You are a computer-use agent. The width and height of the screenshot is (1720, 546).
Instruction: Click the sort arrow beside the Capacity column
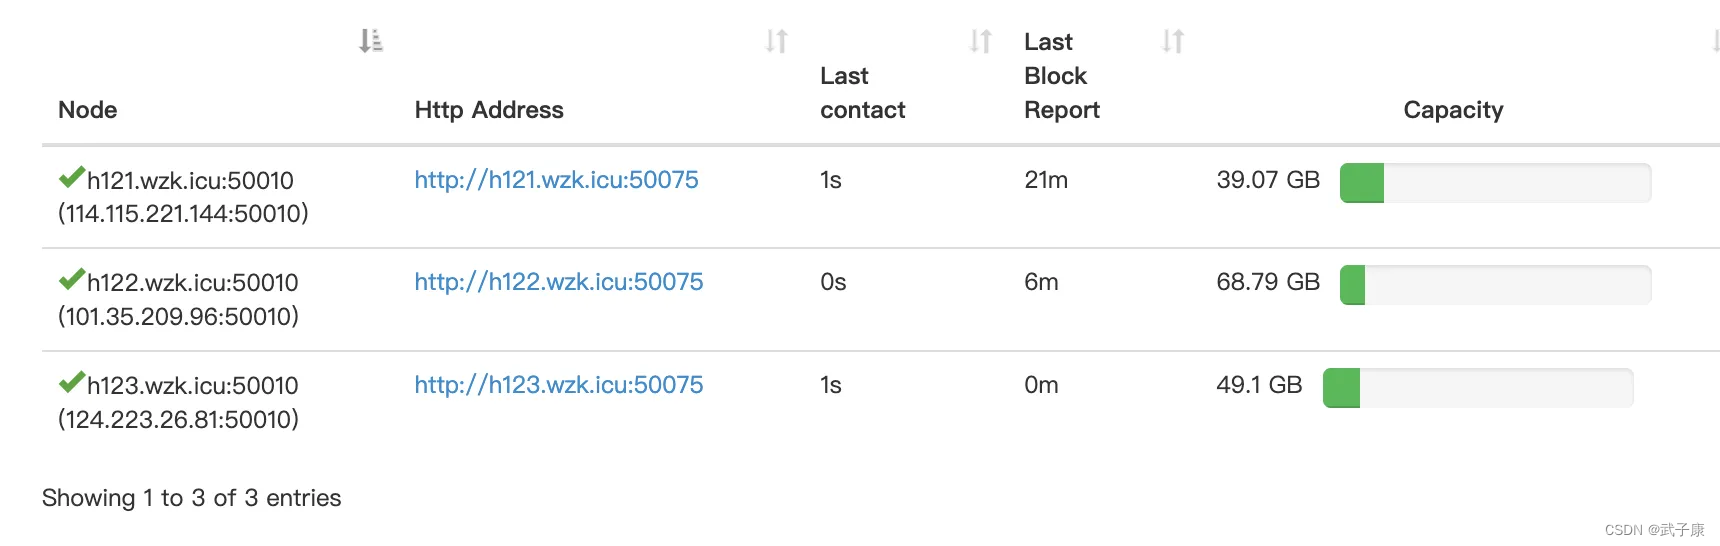(1714, 41)
